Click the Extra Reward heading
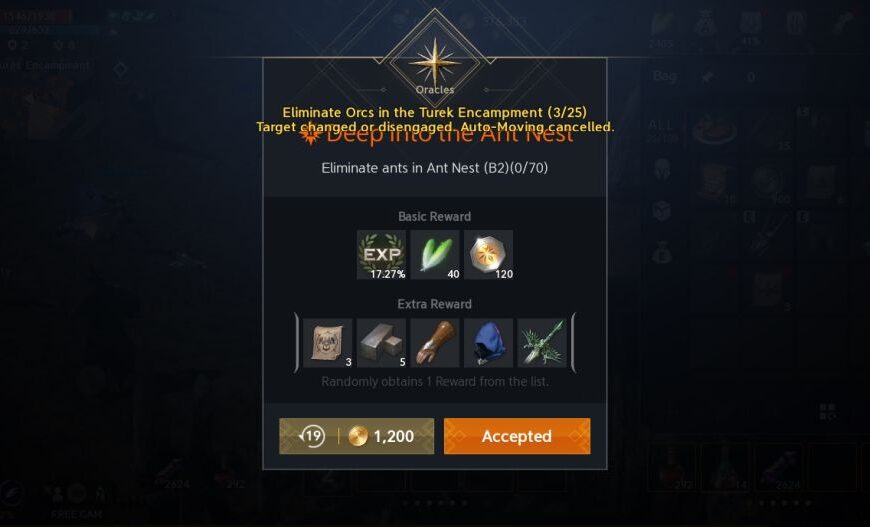The width and height of the screenshot is (870, 527). [434, 304]
